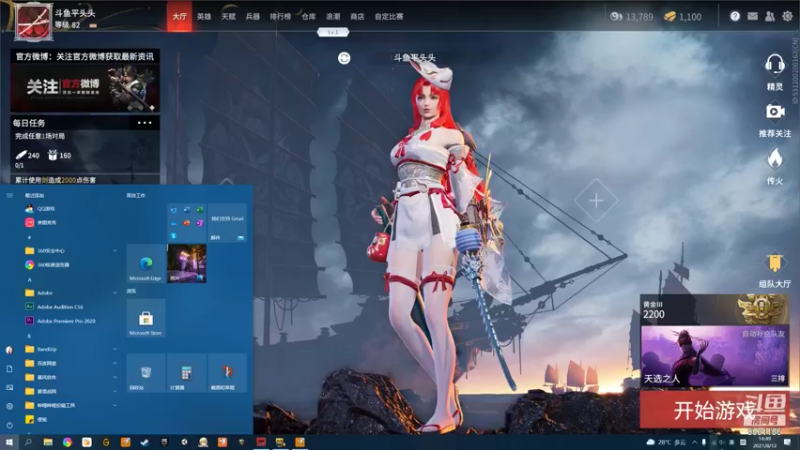Switch to the 英雄 heroes tab
The width and height of the screenshot is (800, 450).
204,16
